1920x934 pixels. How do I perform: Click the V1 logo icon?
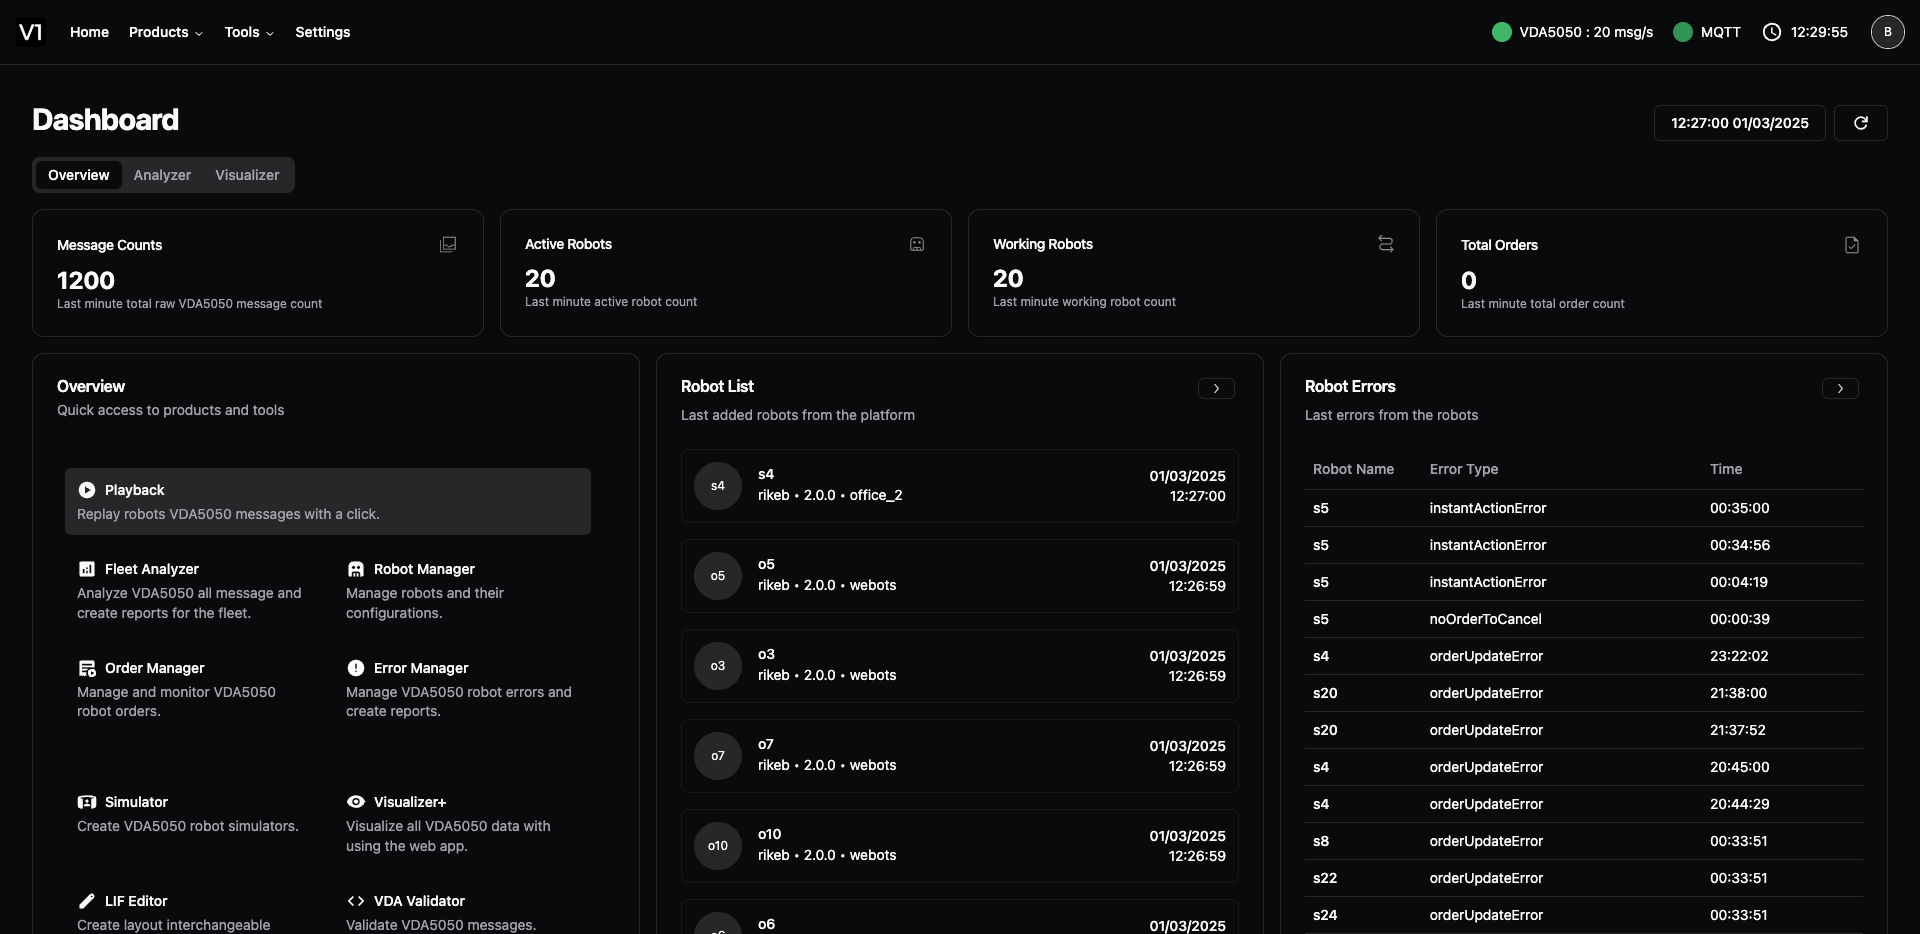(31, 32)
